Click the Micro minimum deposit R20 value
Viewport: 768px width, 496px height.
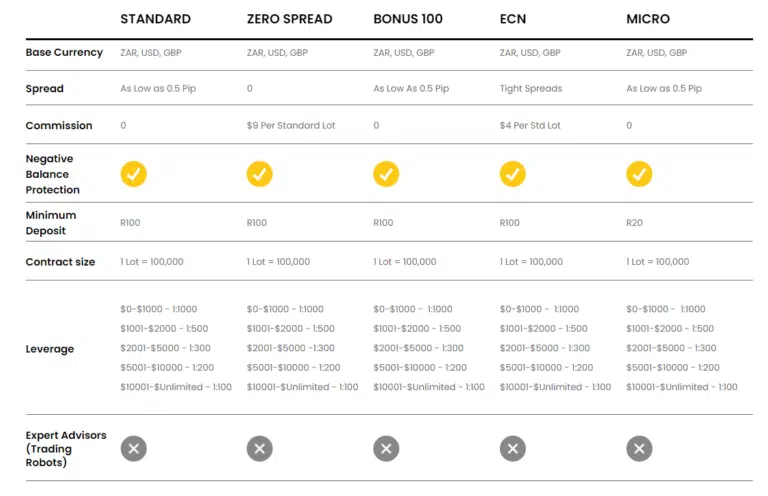pyautogui.click(x=635, y=223)
